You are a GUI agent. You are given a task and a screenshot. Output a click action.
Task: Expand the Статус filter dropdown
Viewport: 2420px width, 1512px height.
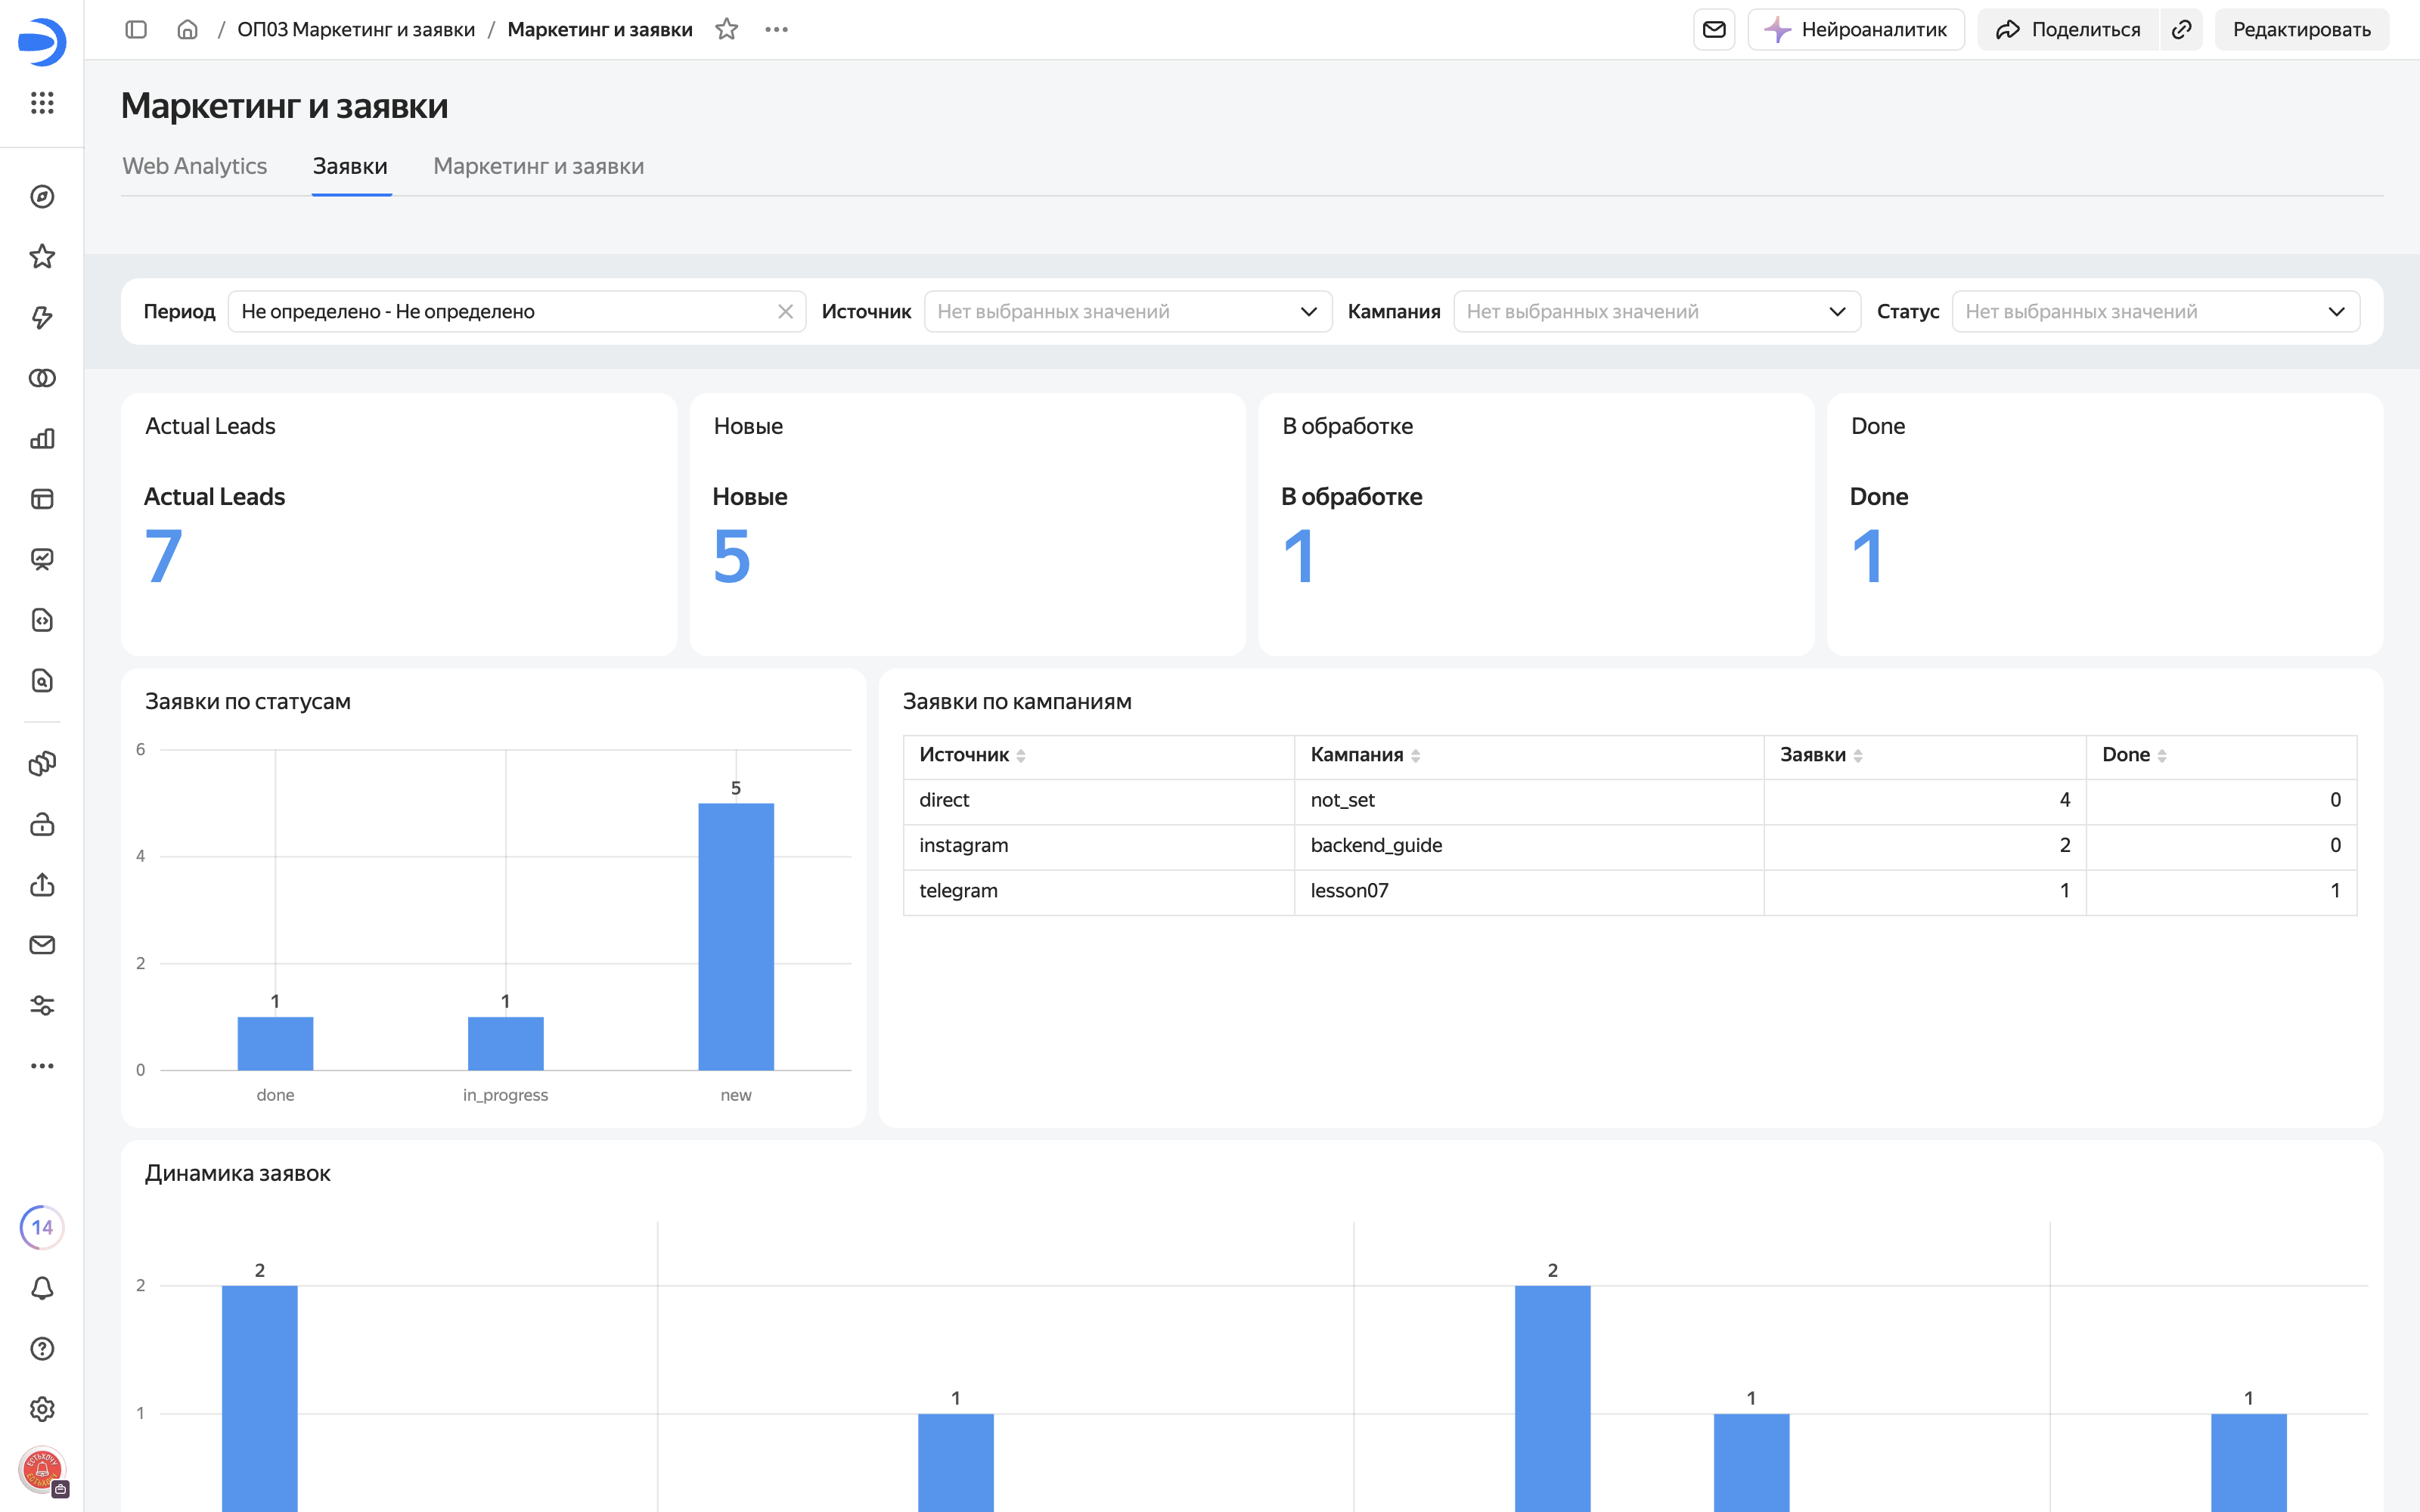(x=2156, y=312)
